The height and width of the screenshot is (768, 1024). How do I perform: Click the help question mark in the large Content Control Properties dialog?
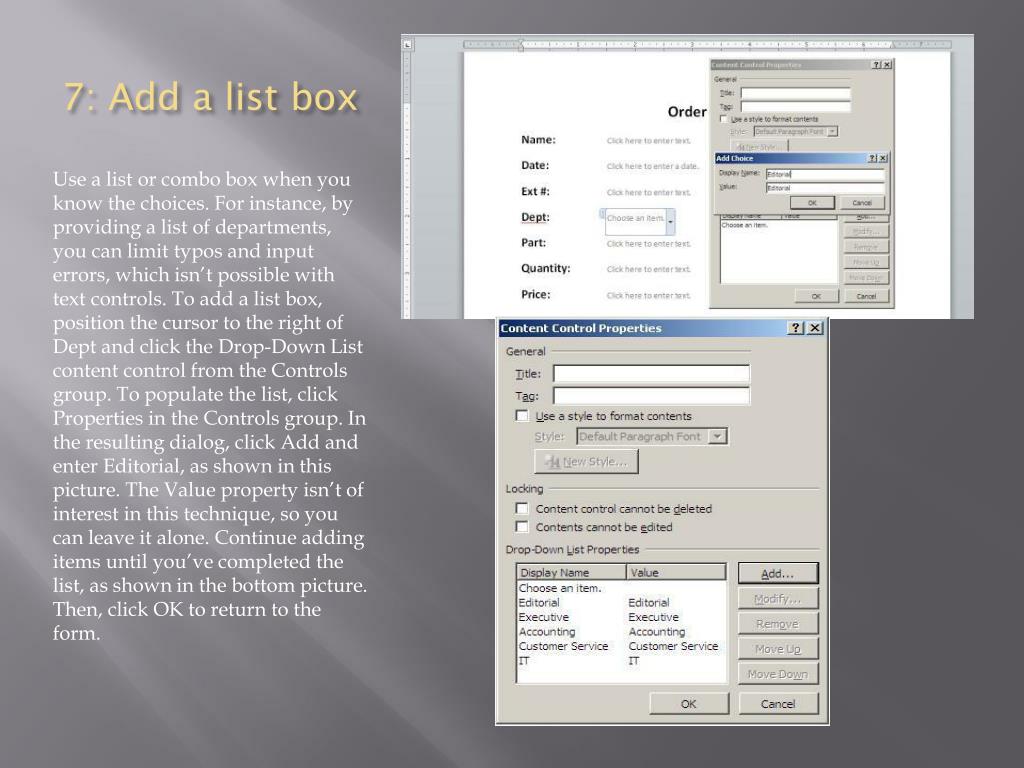pos(795,328)
